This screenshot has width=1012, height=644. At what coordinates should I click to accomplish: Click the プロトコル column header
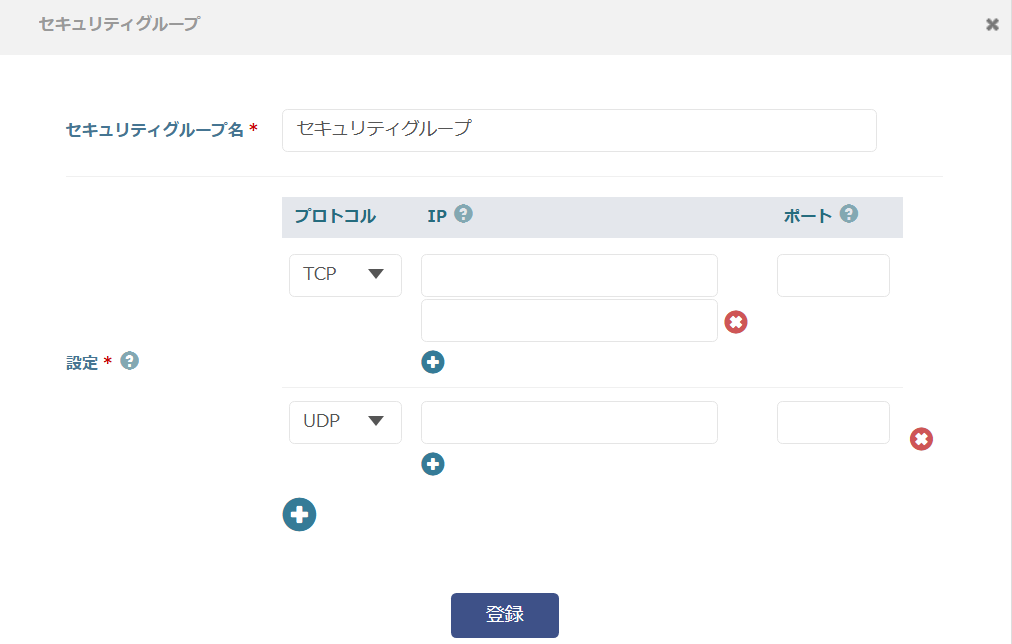335,216
